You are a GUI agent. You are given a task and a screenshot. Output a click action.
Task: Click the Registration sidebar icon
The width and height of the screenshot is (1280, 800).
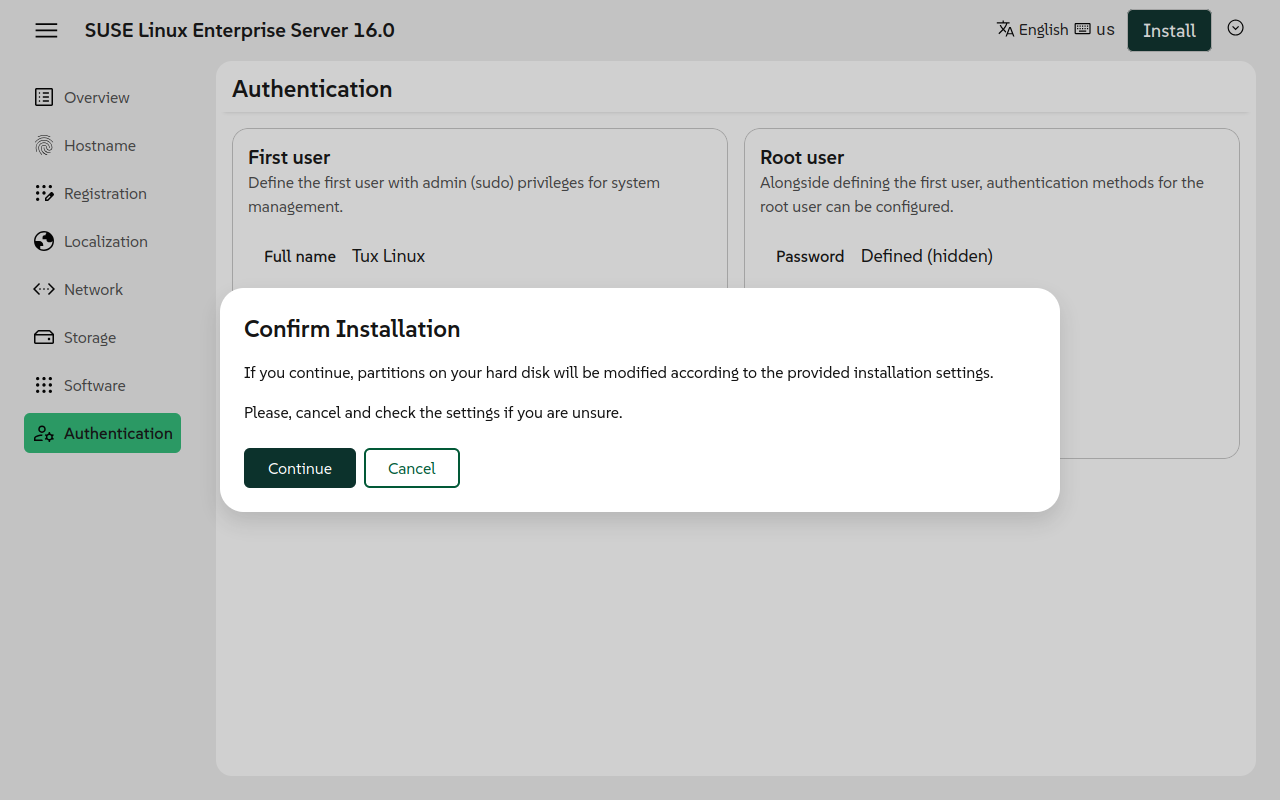click(x=44, y=193)
